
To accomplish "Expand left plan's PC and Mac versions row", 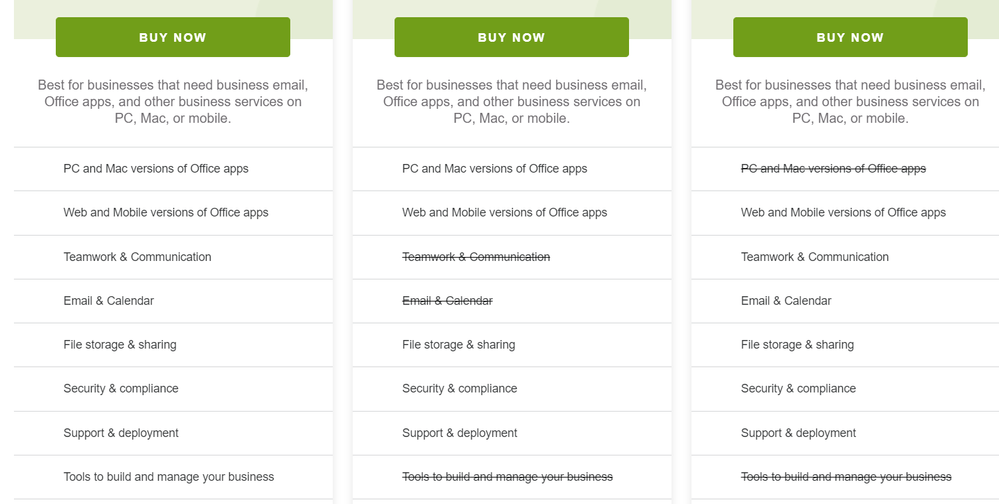I will click(x=156, y=169).
